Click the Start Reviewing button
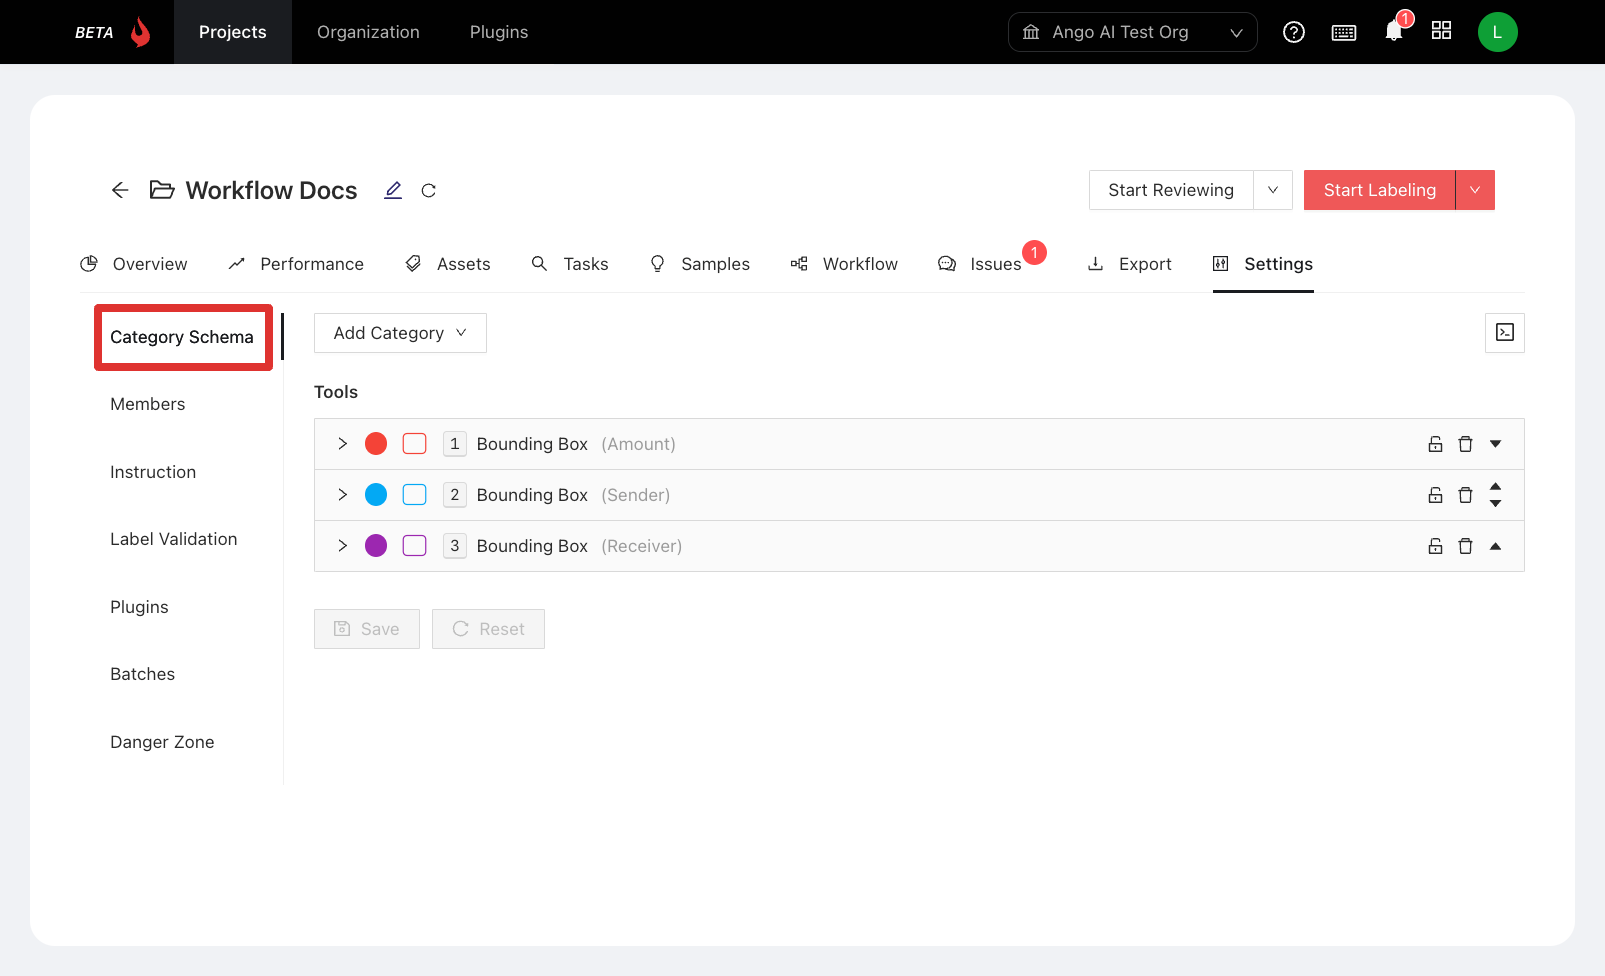This screenshot has width=1605, height=976. pyautogui.click(x=1170, y=190)
